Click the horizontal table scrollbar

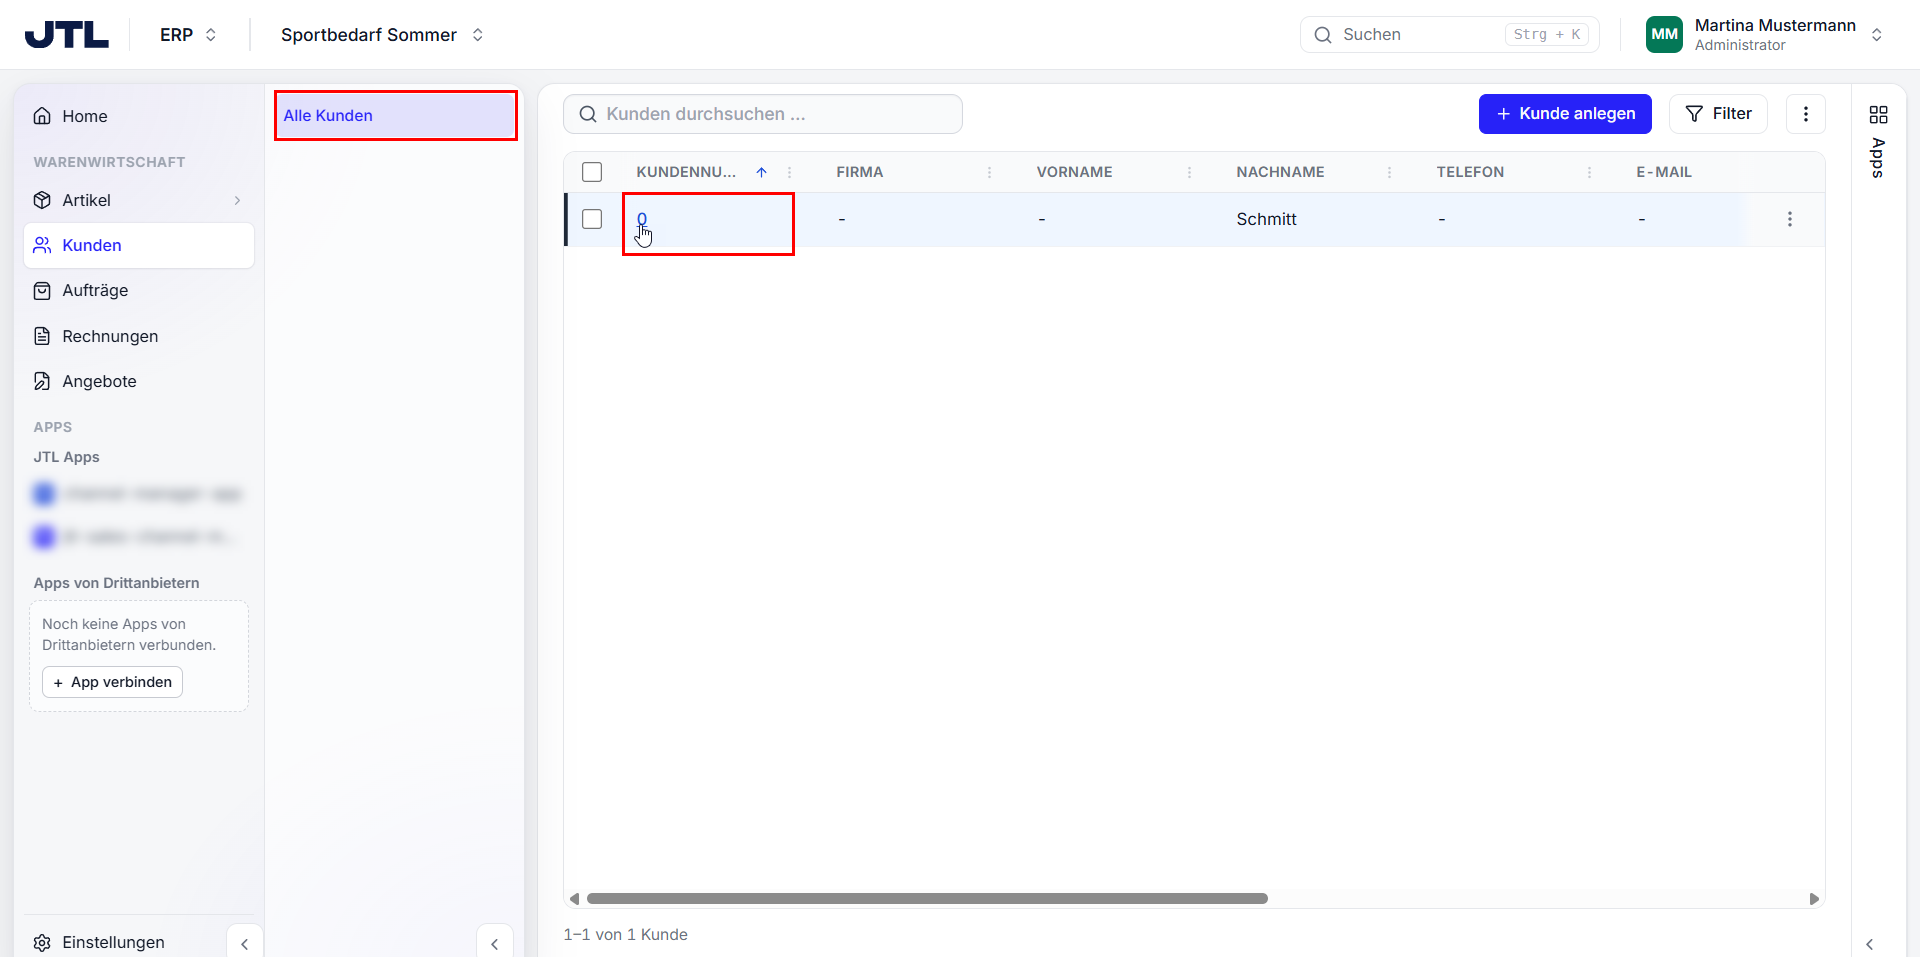[x=927, y=899]
